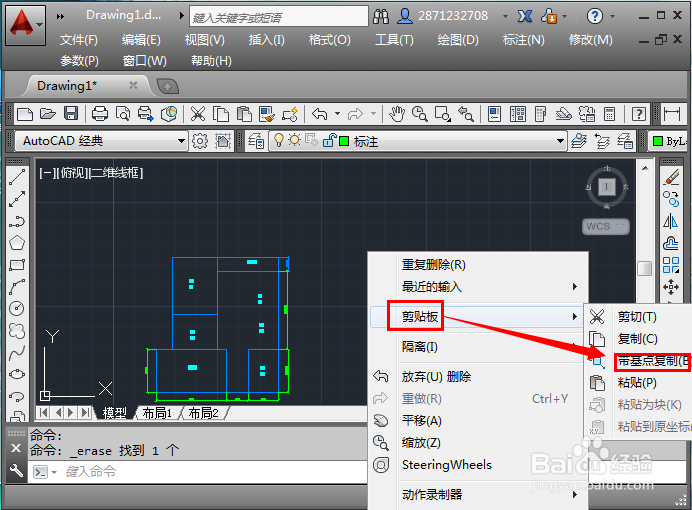This screenshot has width=692, height=510.
Task: Click the viewport label [二维线框] visual style
Action: pyautogui.click(x=116, y=173)
